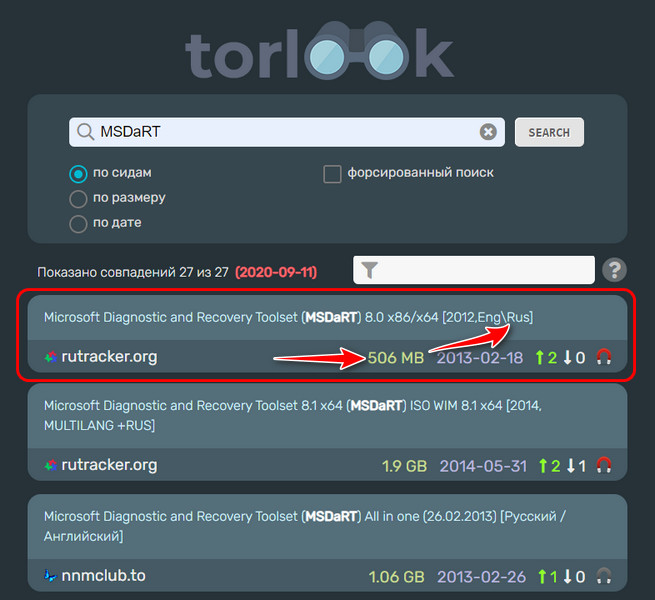Screen dimensions: 655x600
Task: Select the 'по размеру' sort option
Action: click(x=78, y=199)
